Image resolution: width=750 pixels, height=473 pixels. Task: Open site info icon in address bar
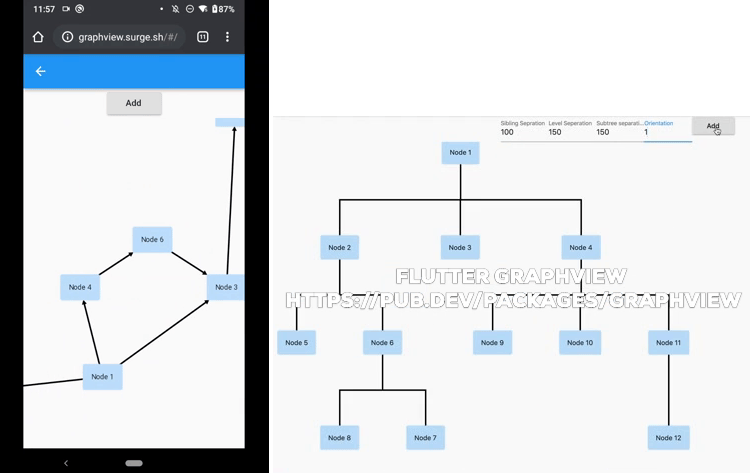click(x=67, y=37)
